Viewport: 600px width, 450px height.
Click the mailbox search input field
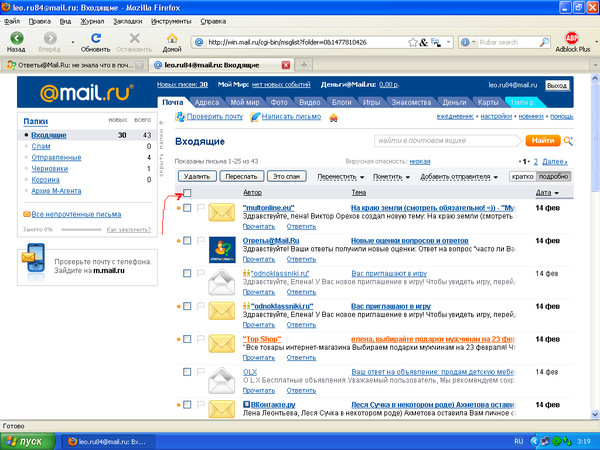point(446,140)
